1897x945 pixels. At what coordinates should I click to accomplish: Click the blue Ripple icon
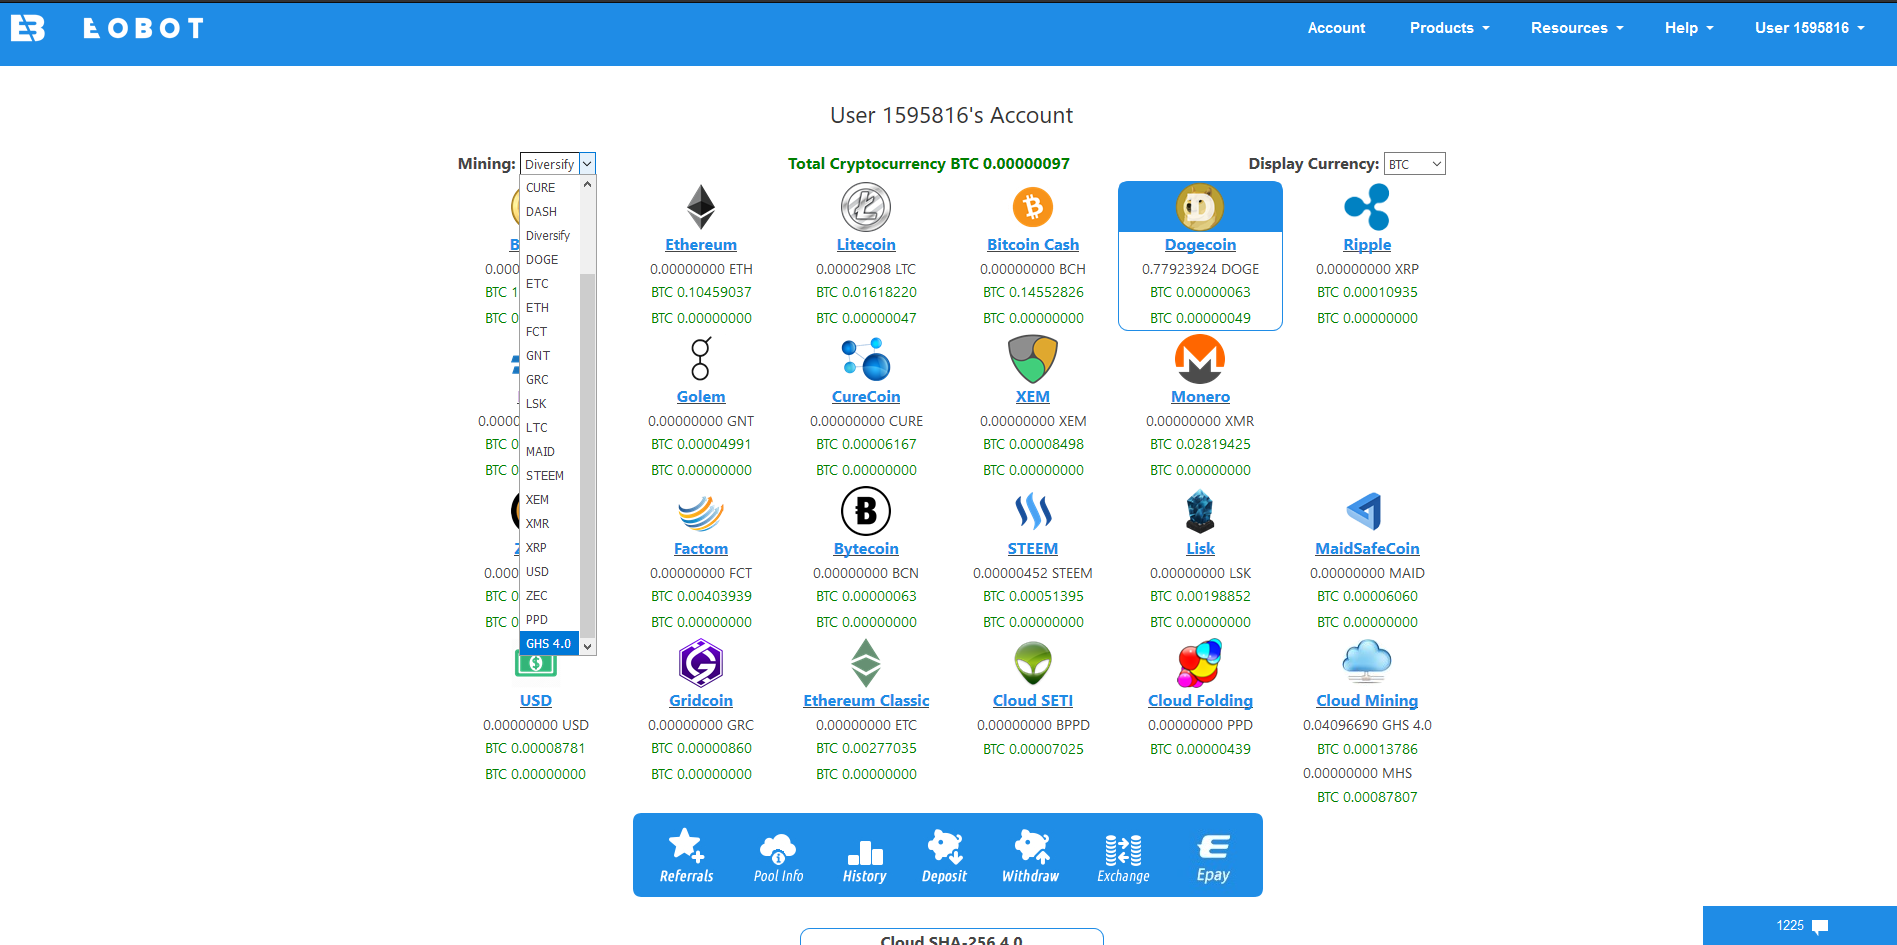point(1367,207)
